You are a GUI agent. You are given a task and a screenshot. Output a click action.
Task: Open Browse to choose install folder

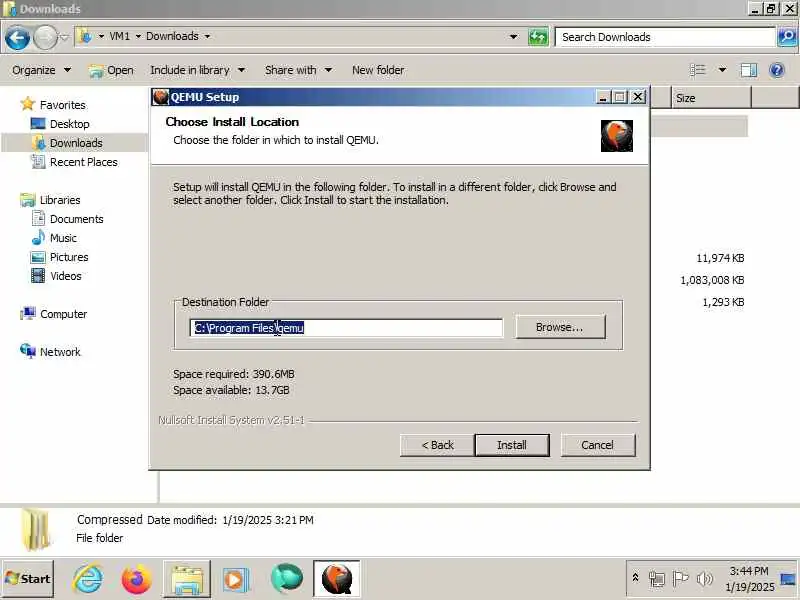560,327
